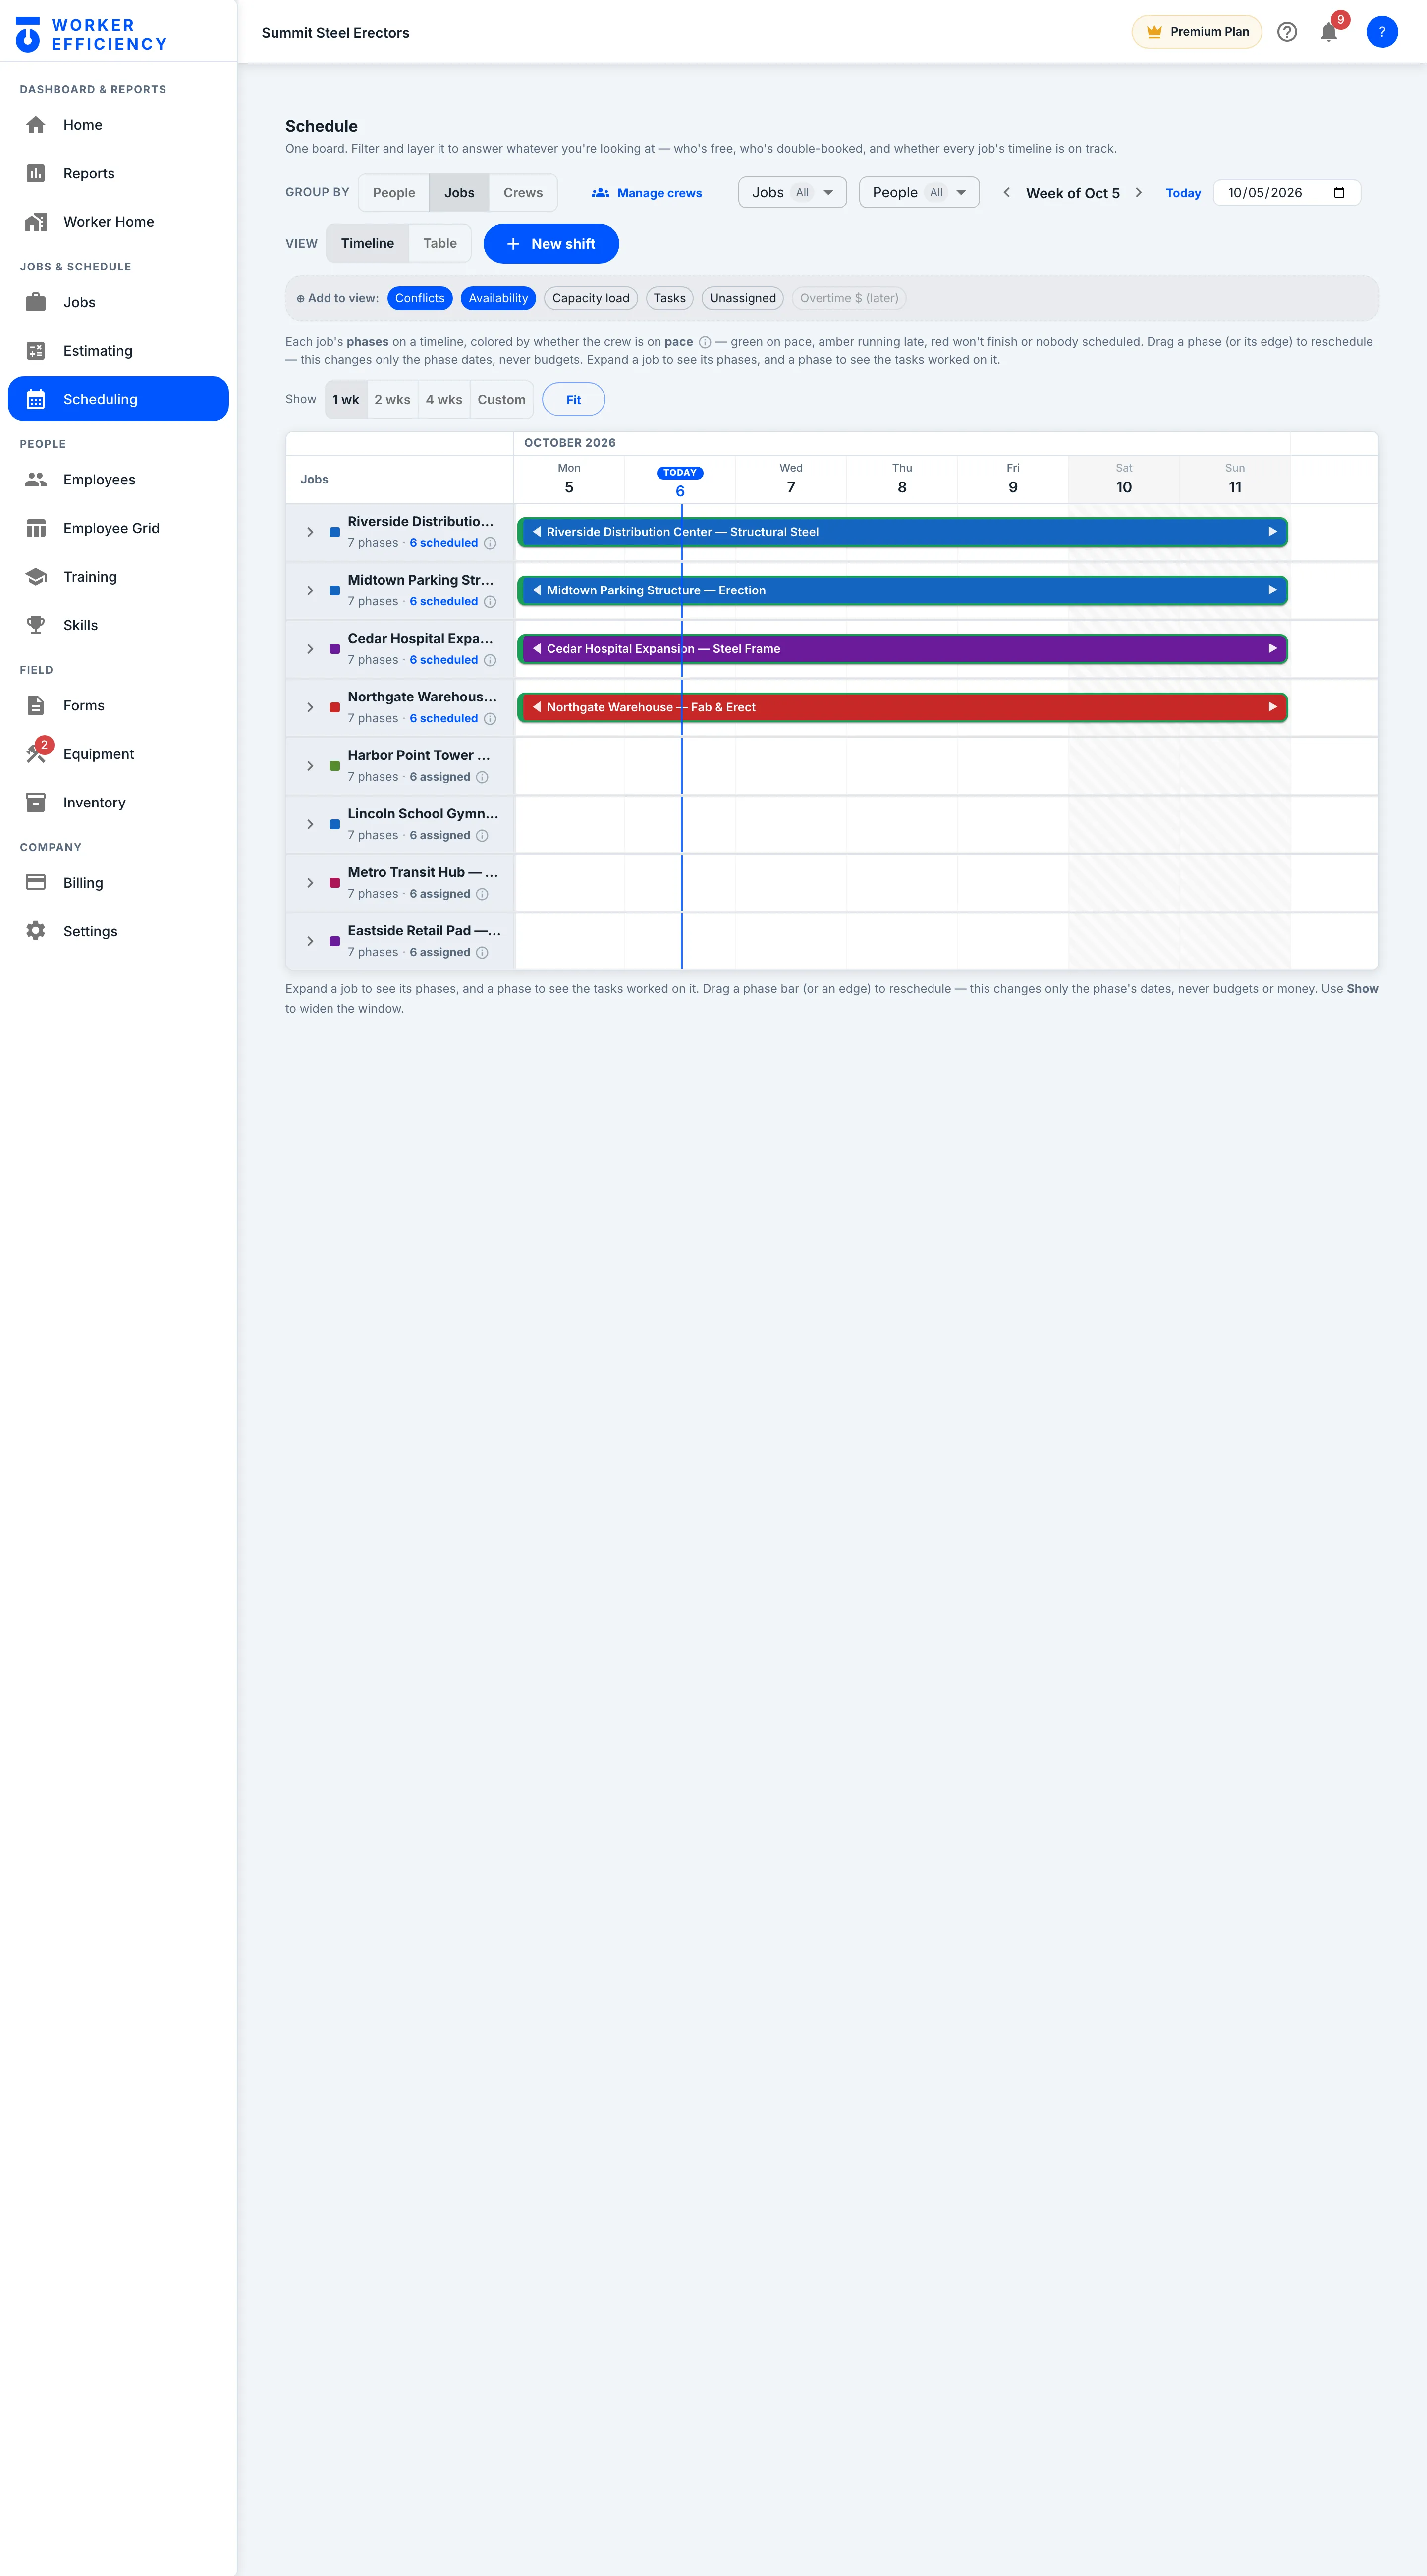
Task: Group schedule by People
Action: [x=394, y=193]
